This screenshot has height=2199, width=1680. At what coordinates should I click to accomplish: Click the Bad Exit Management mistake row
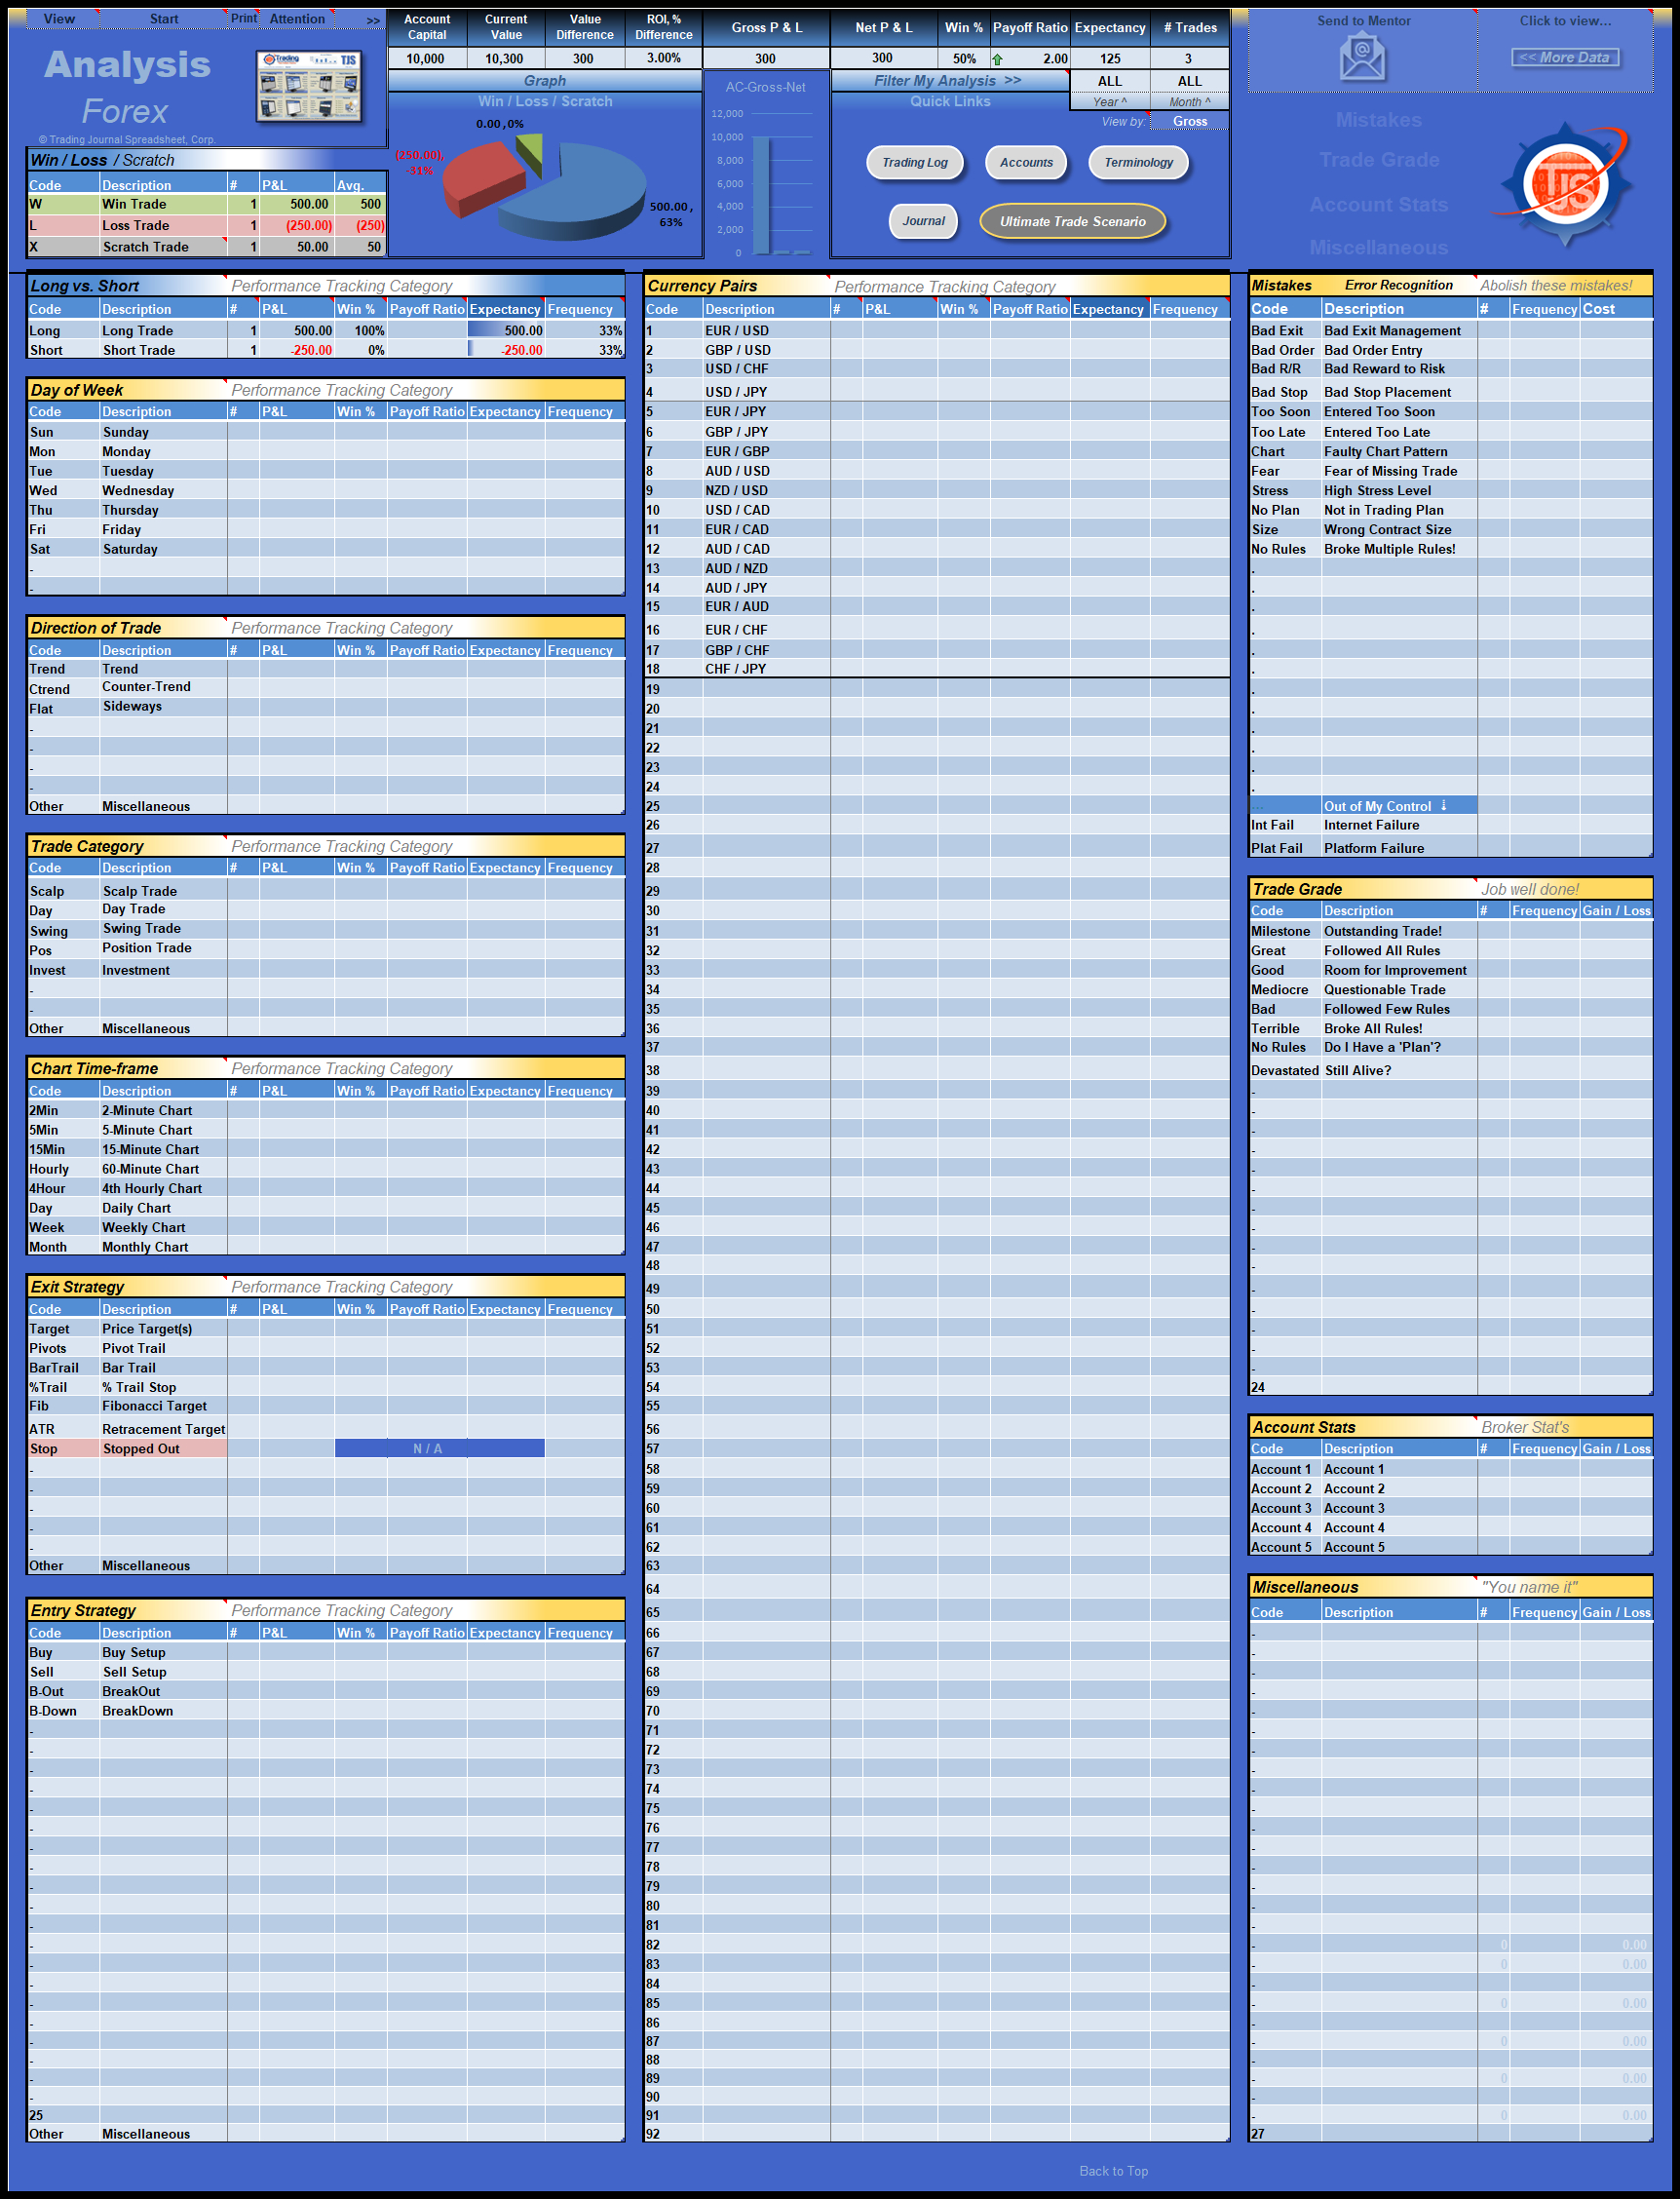[1450, 330]
